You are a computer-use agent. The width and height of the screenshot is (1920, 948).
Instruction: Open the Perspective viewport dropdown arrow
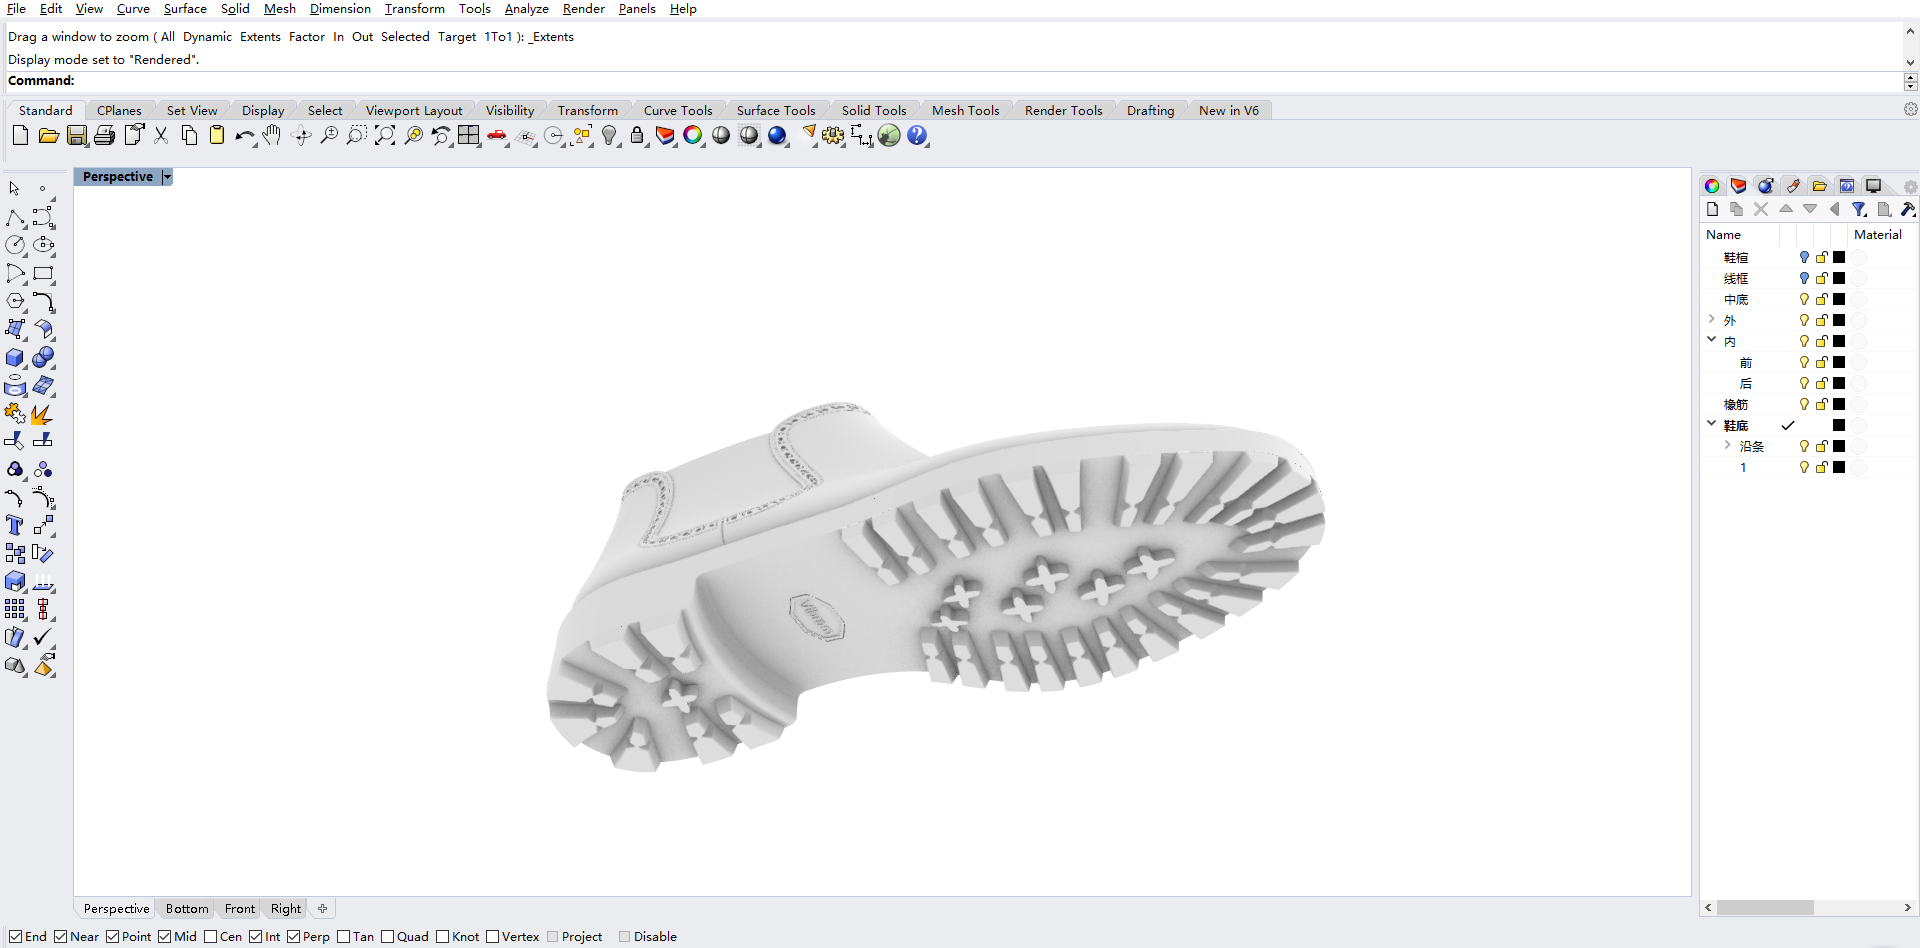coord(167,177)
